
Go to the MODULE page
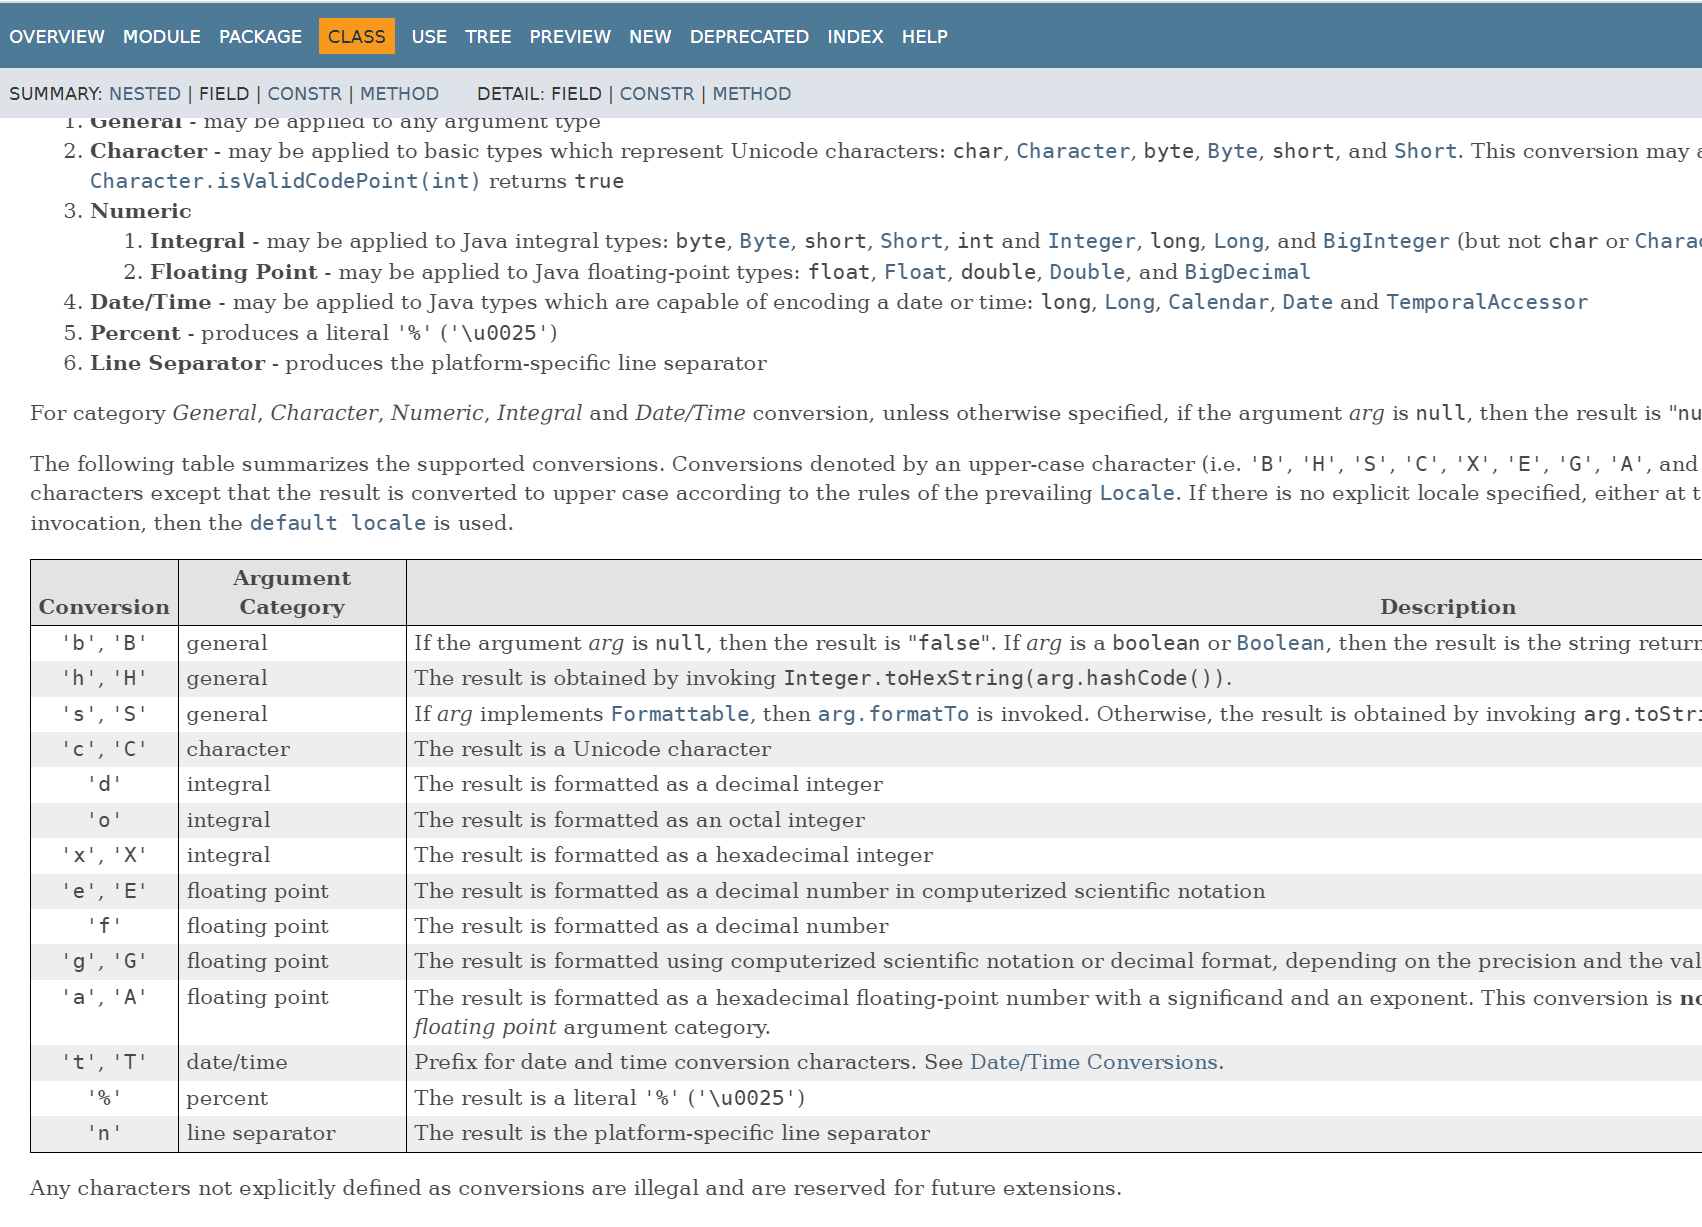point(162,37)
